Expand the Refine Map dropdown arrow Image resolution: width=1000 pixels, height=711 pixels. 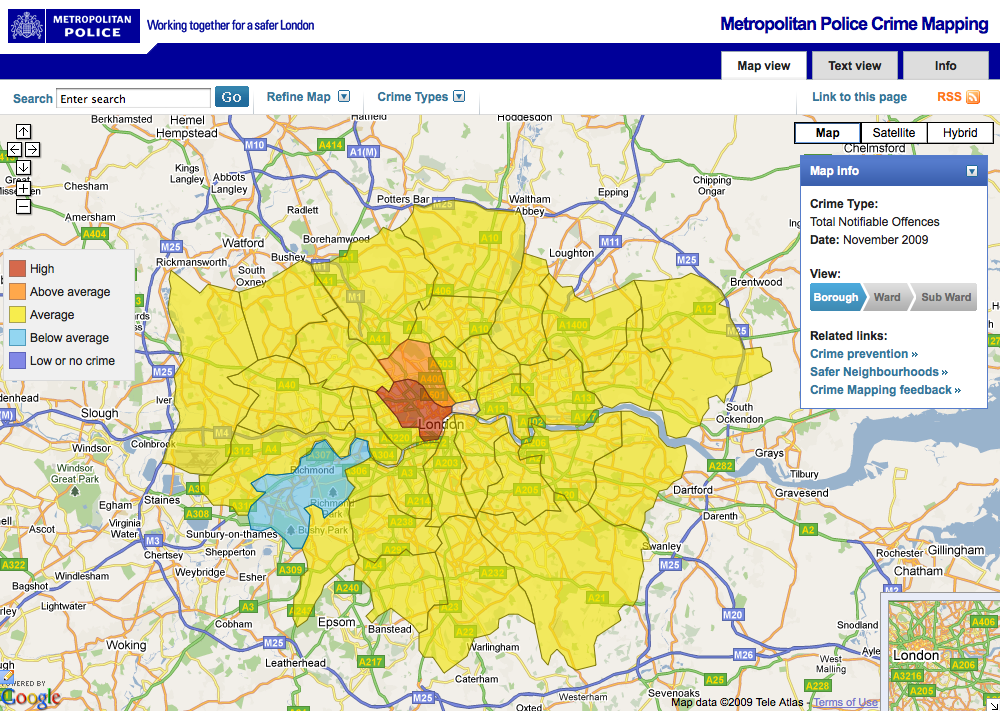click(344, 96)
